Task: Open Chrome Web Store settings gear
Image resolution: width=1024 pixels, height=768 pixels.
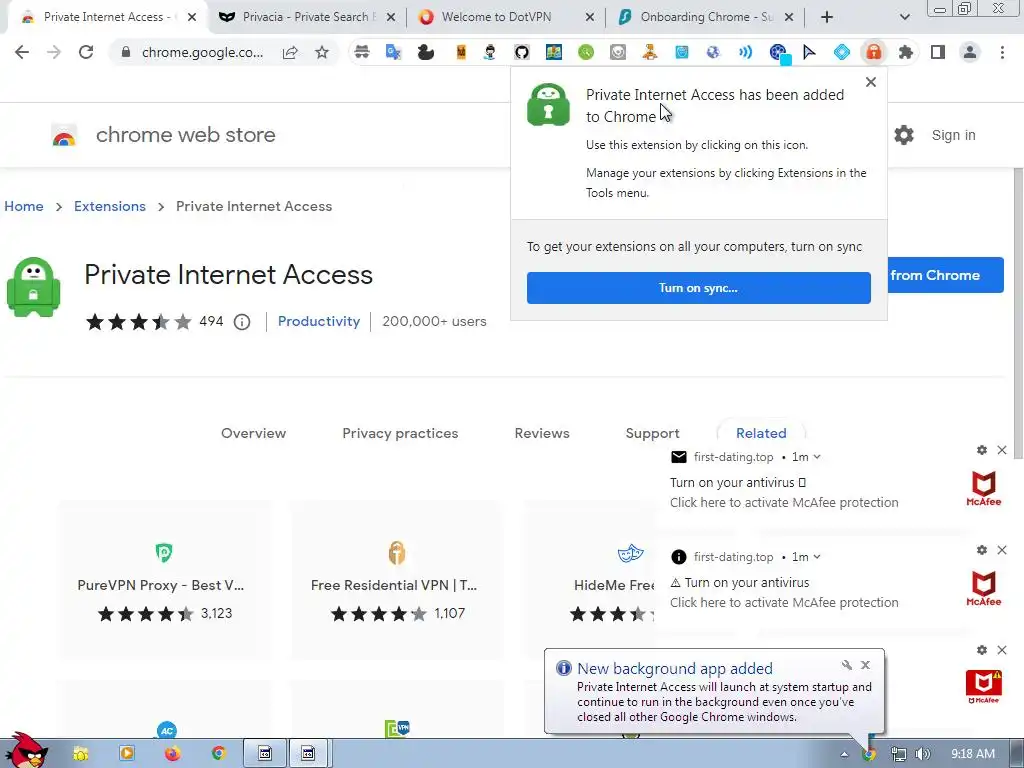Action: click(x=904, y=135)
